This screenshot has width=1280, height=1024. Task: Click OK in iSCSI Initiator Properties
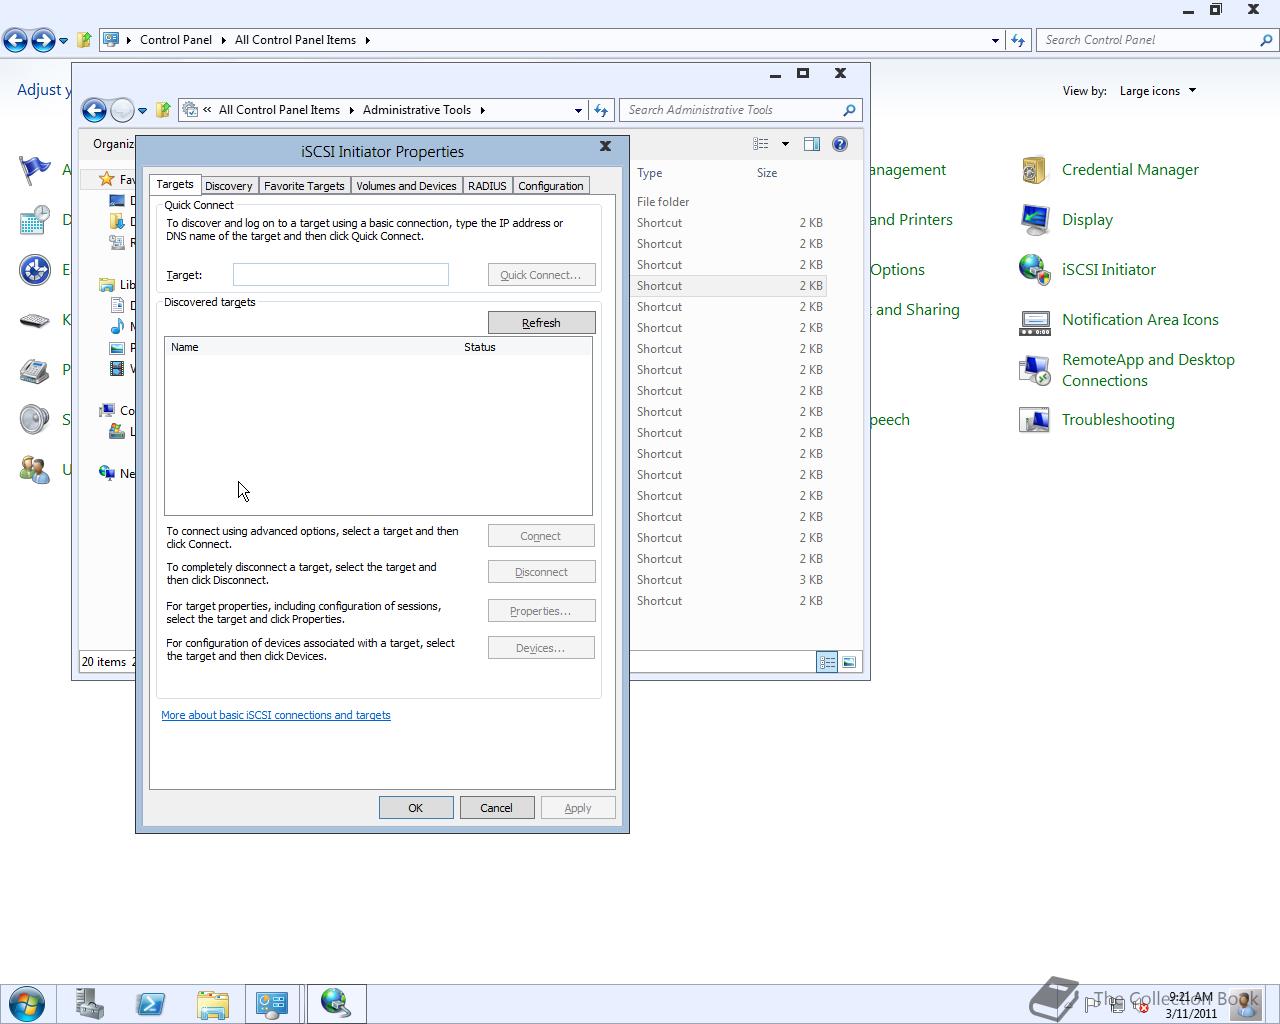416,808
